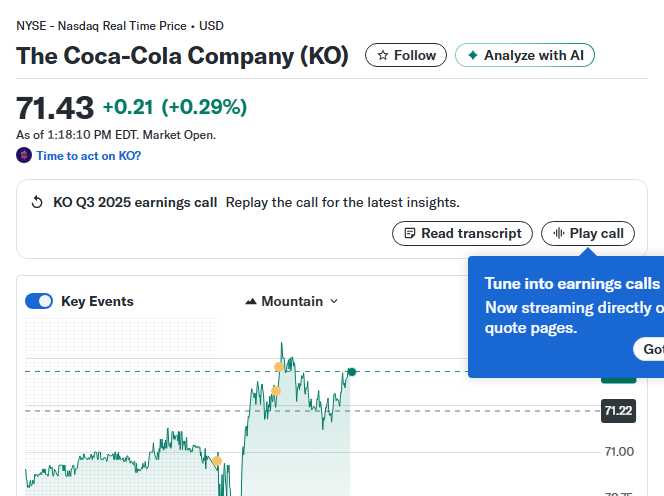Click the green current-price dot on chart
664x496 pixels.
point(351,372)
